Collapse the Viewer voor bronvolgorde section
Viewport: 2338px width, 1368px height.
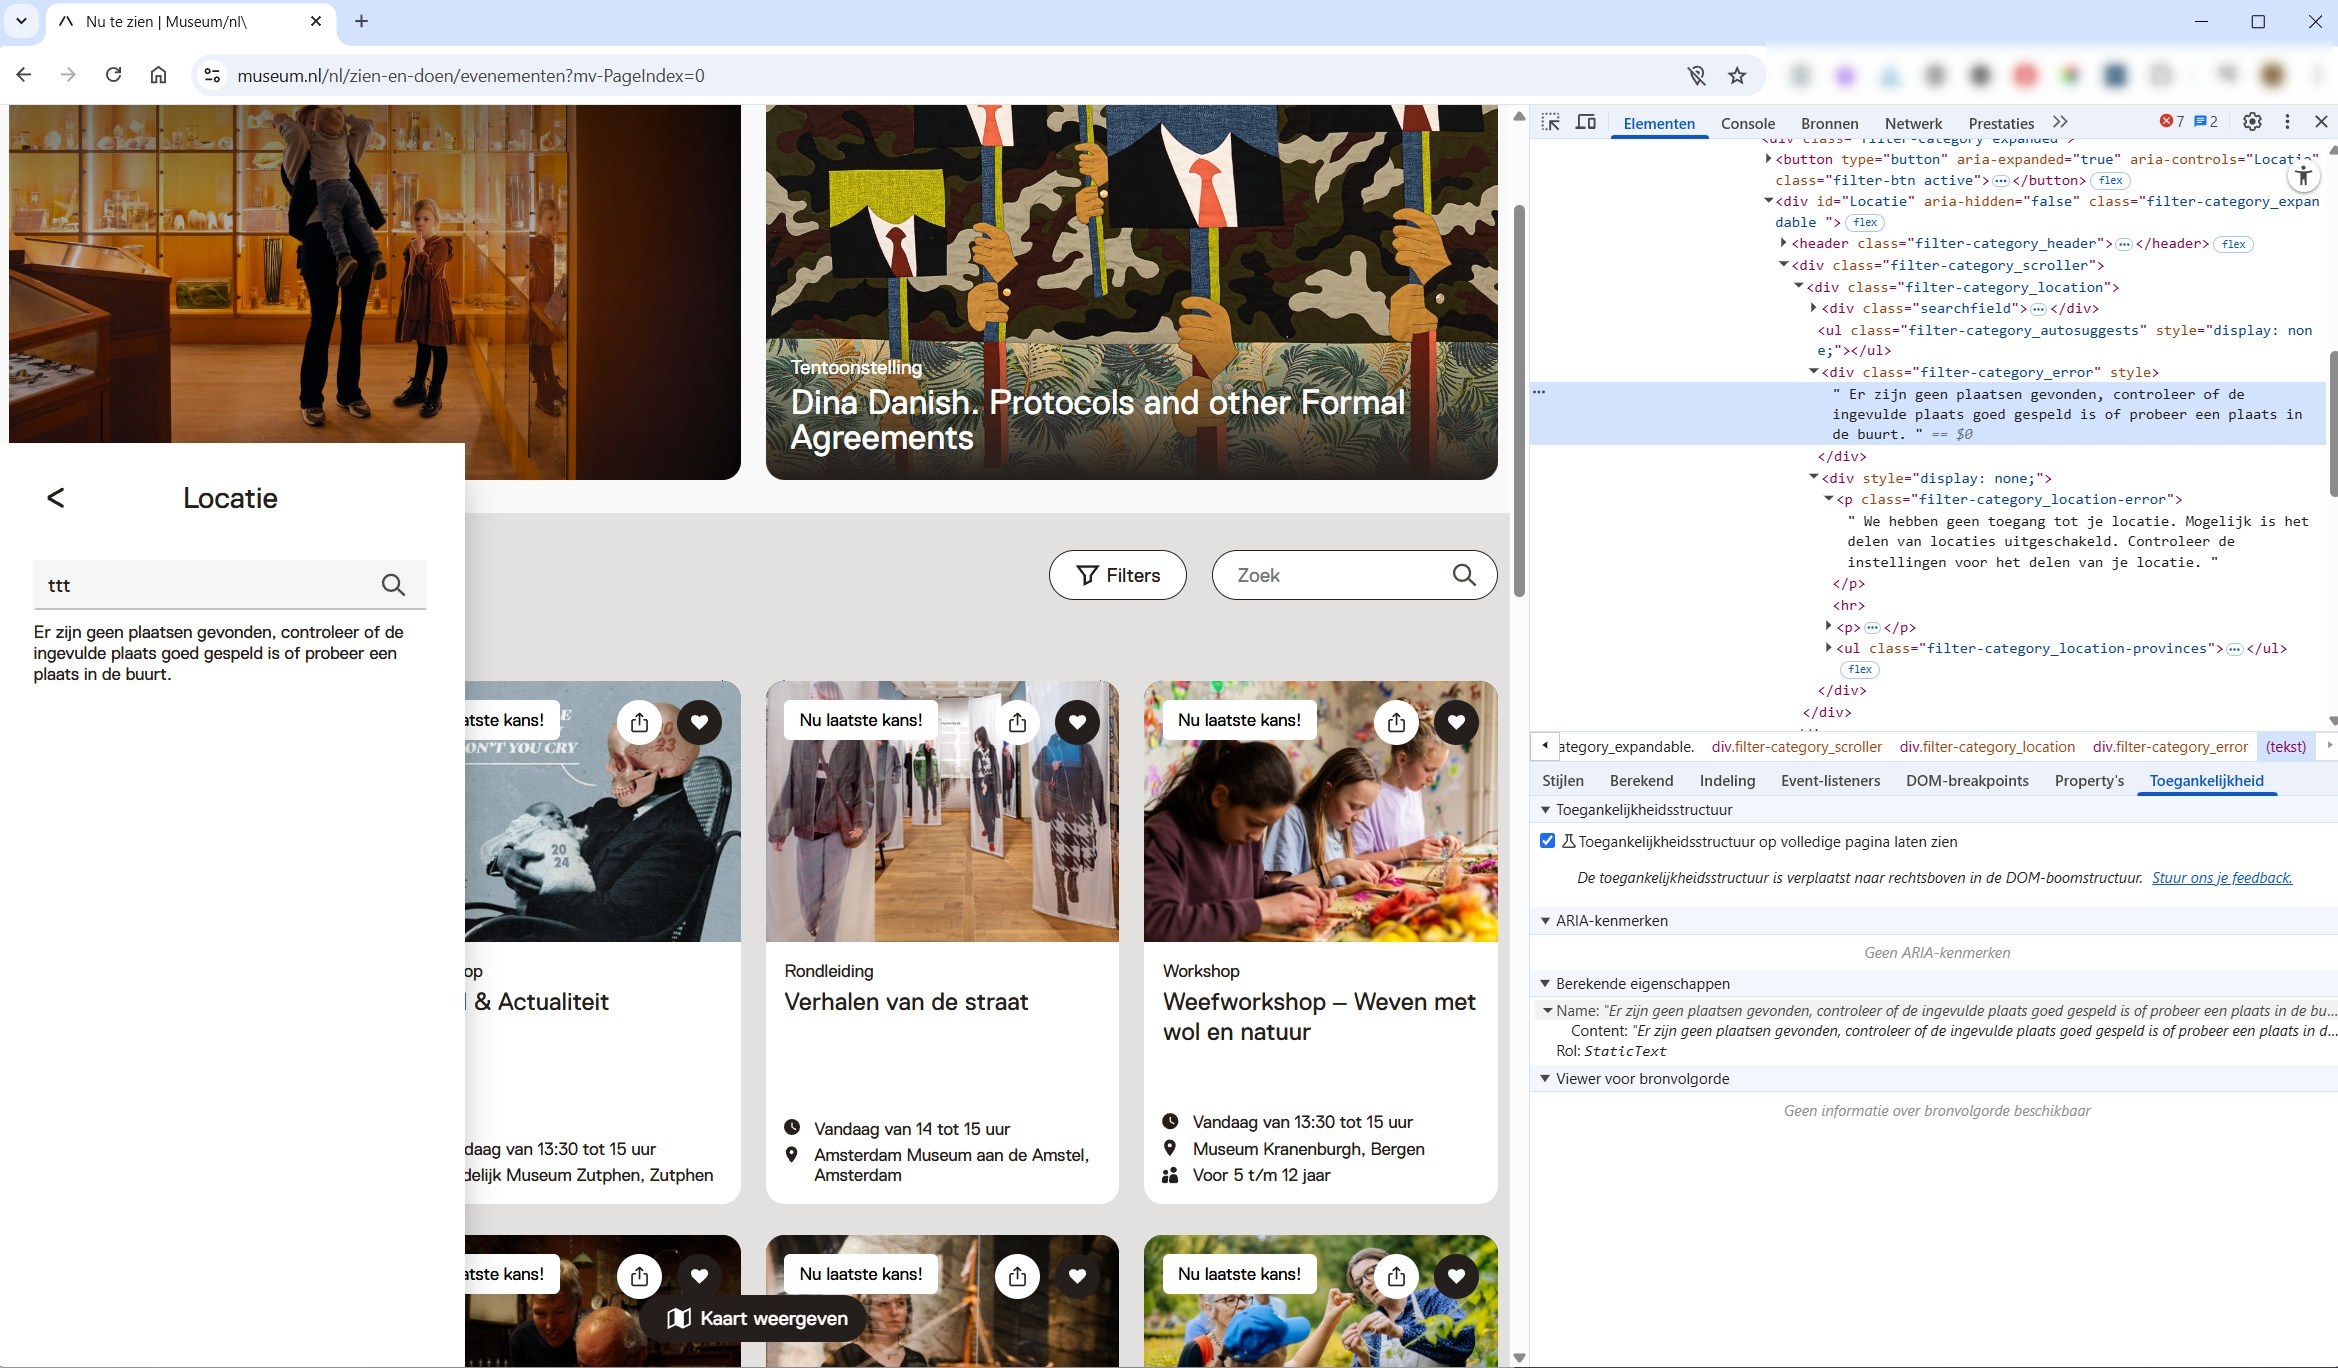coord(1545,1079)
